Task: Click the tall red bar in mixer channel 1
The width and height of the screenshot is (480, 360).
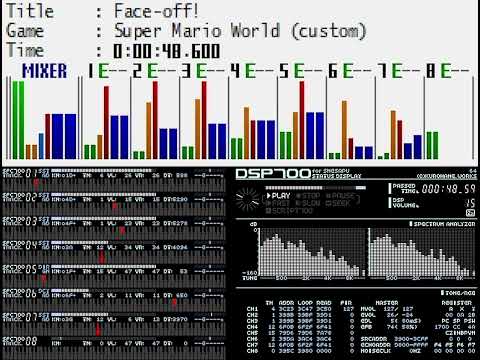Action: pos(106,122)
